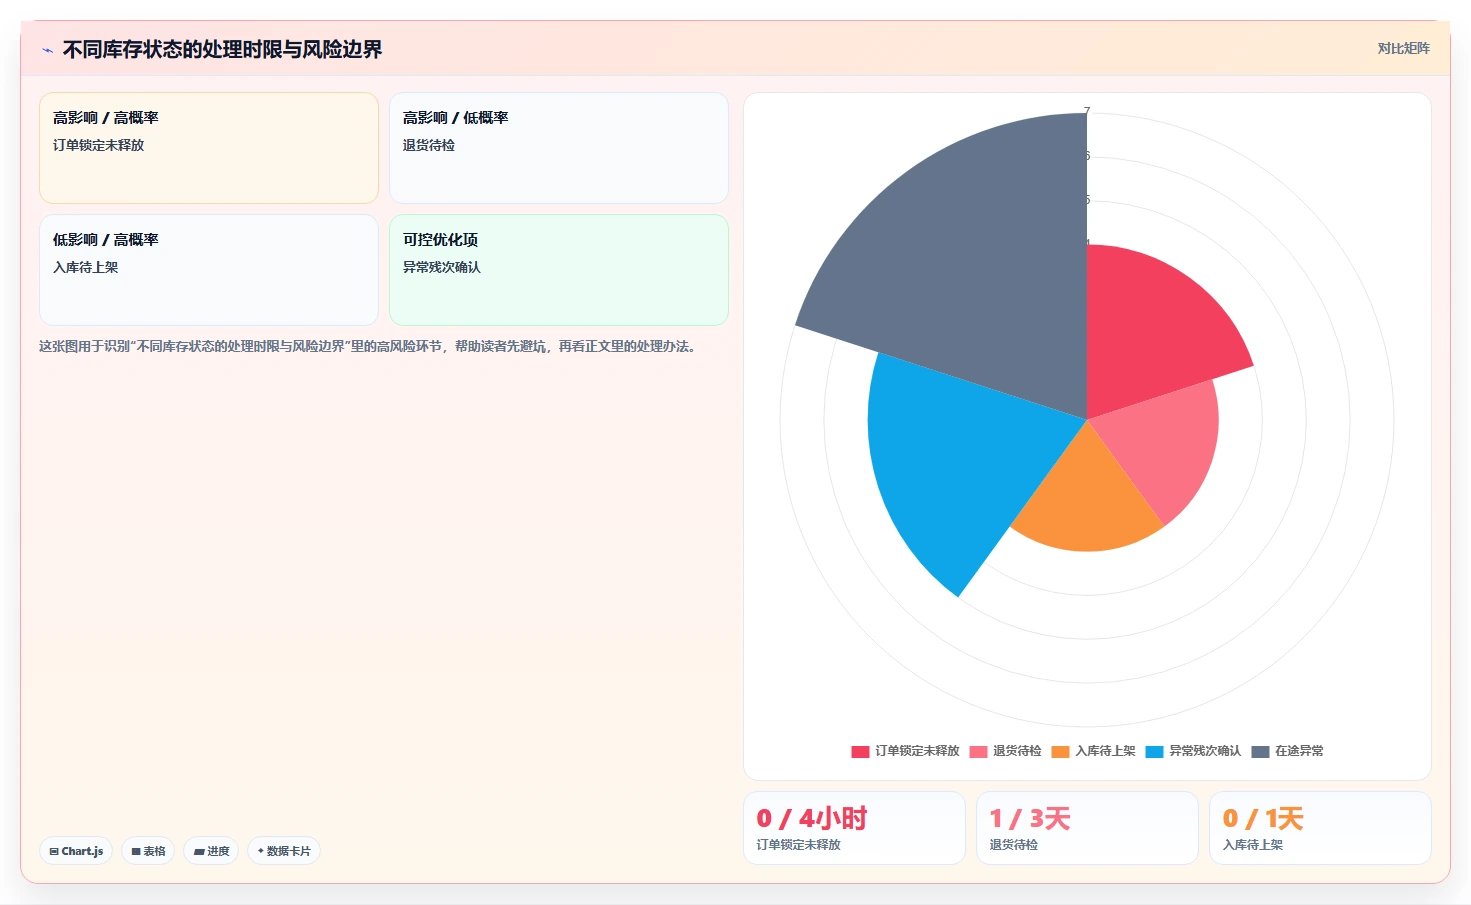Select the 高影响 / 高概率 card
Screen dimensions: 1471x905
(x=209, y=148)
